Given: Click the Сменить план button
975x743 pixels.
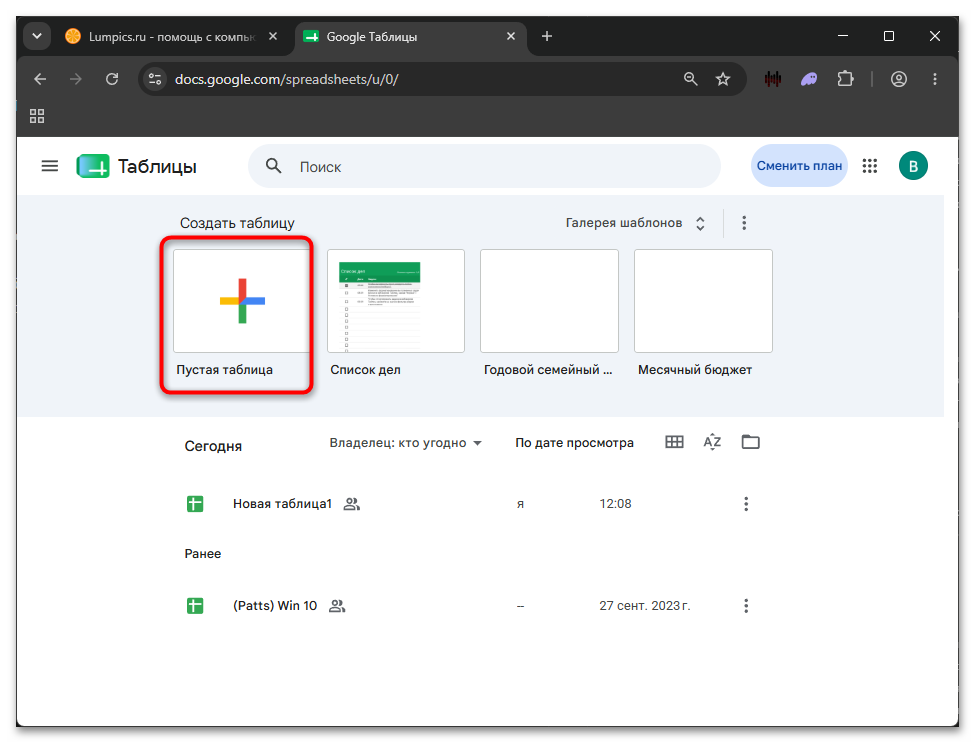Looking at the screenshot, I should point(799,166).
